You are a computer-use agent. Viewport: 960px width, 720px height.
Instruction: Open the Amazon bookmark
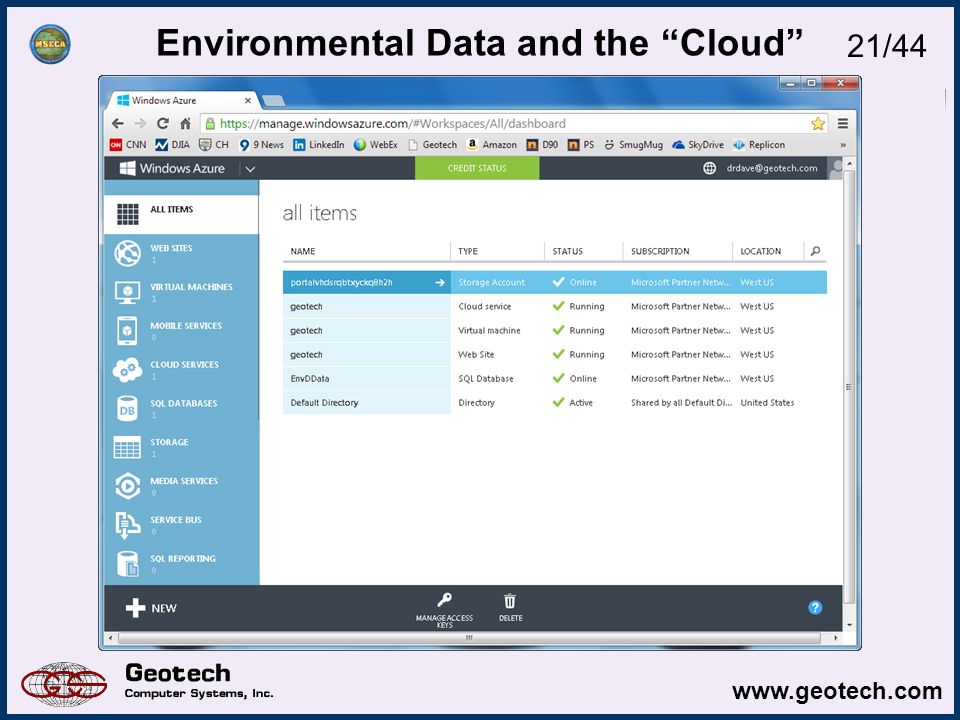(x=491, y=144)
